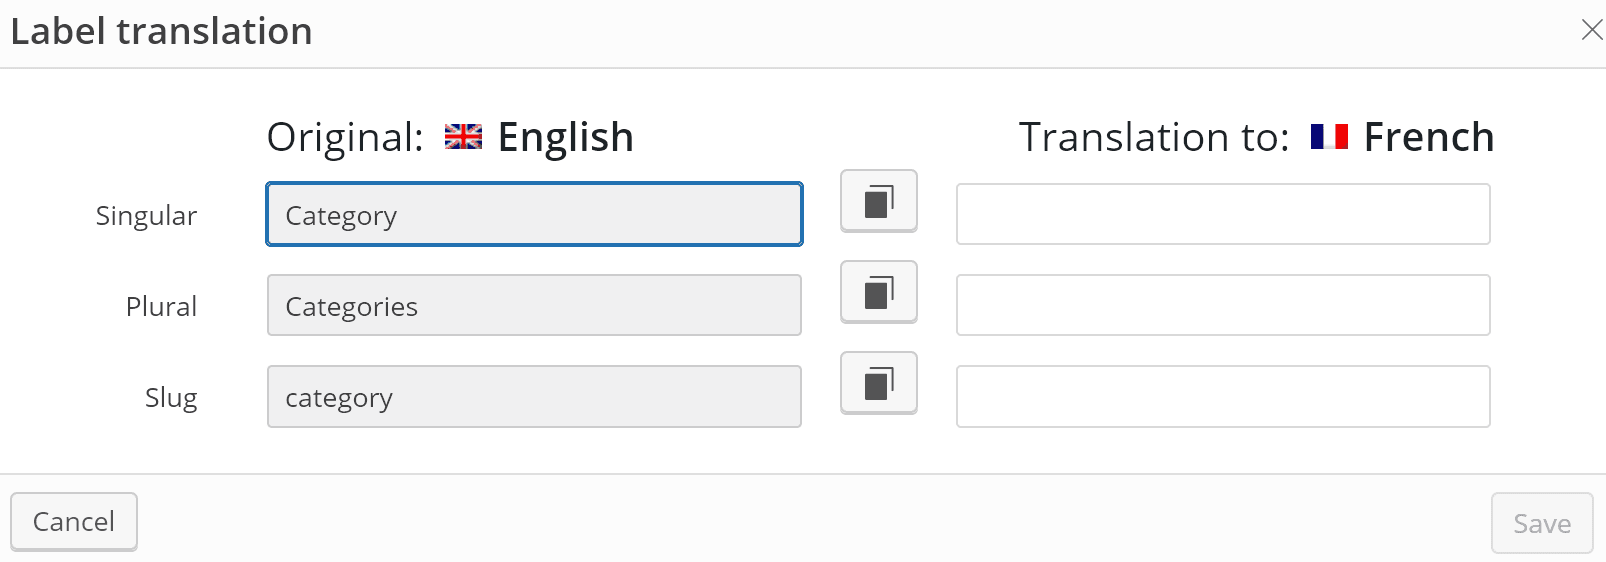Click the original Slug field containing category
Image resolution: width=1606 pixels, height=562 pixels.
click(x=534, y=396)
